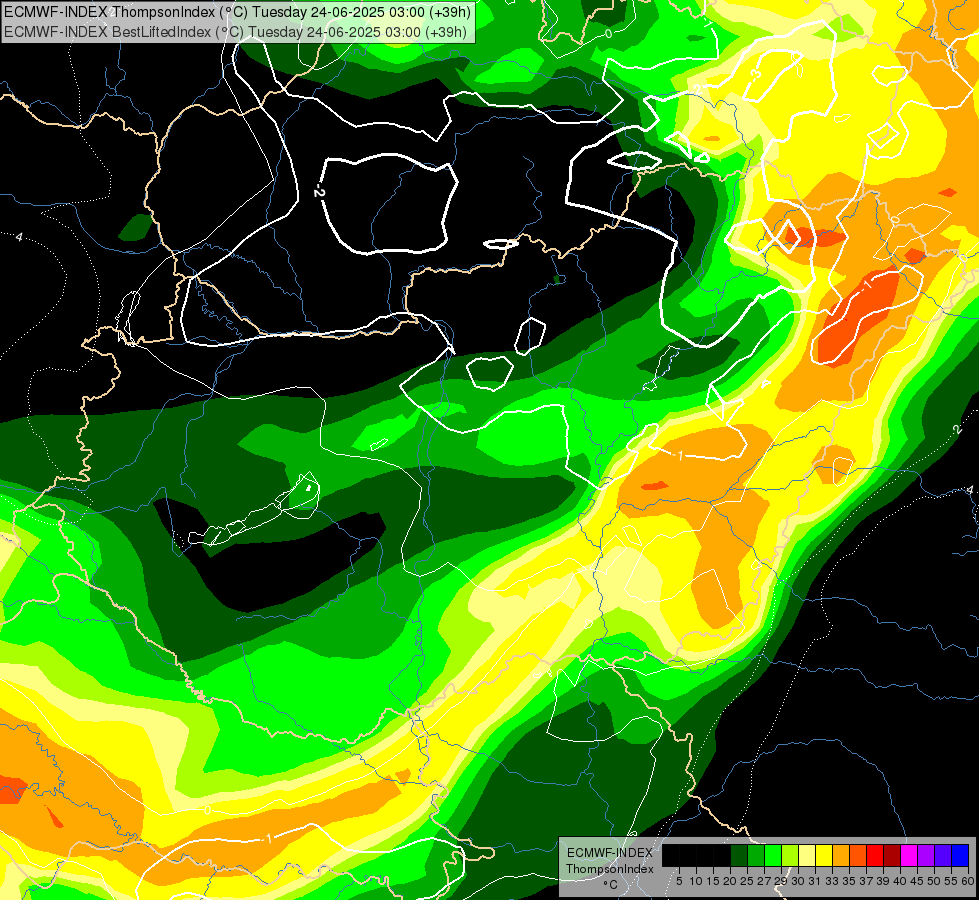This screenshot has height=900, width=979.
Task: Click the -2 contour label on map
Action: pyautogui.click(x=319, y=189)
